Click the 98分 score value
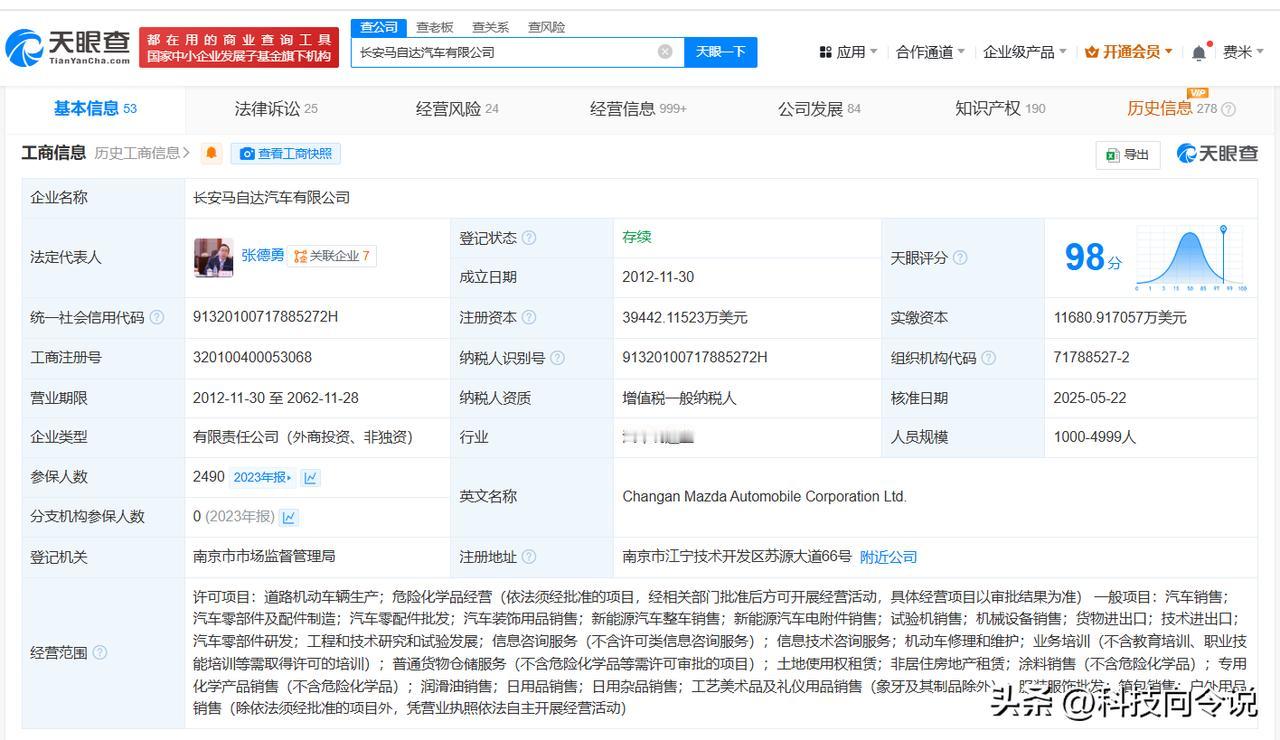The height and width of the screenshot is (740, 1280). [1093, 258]
